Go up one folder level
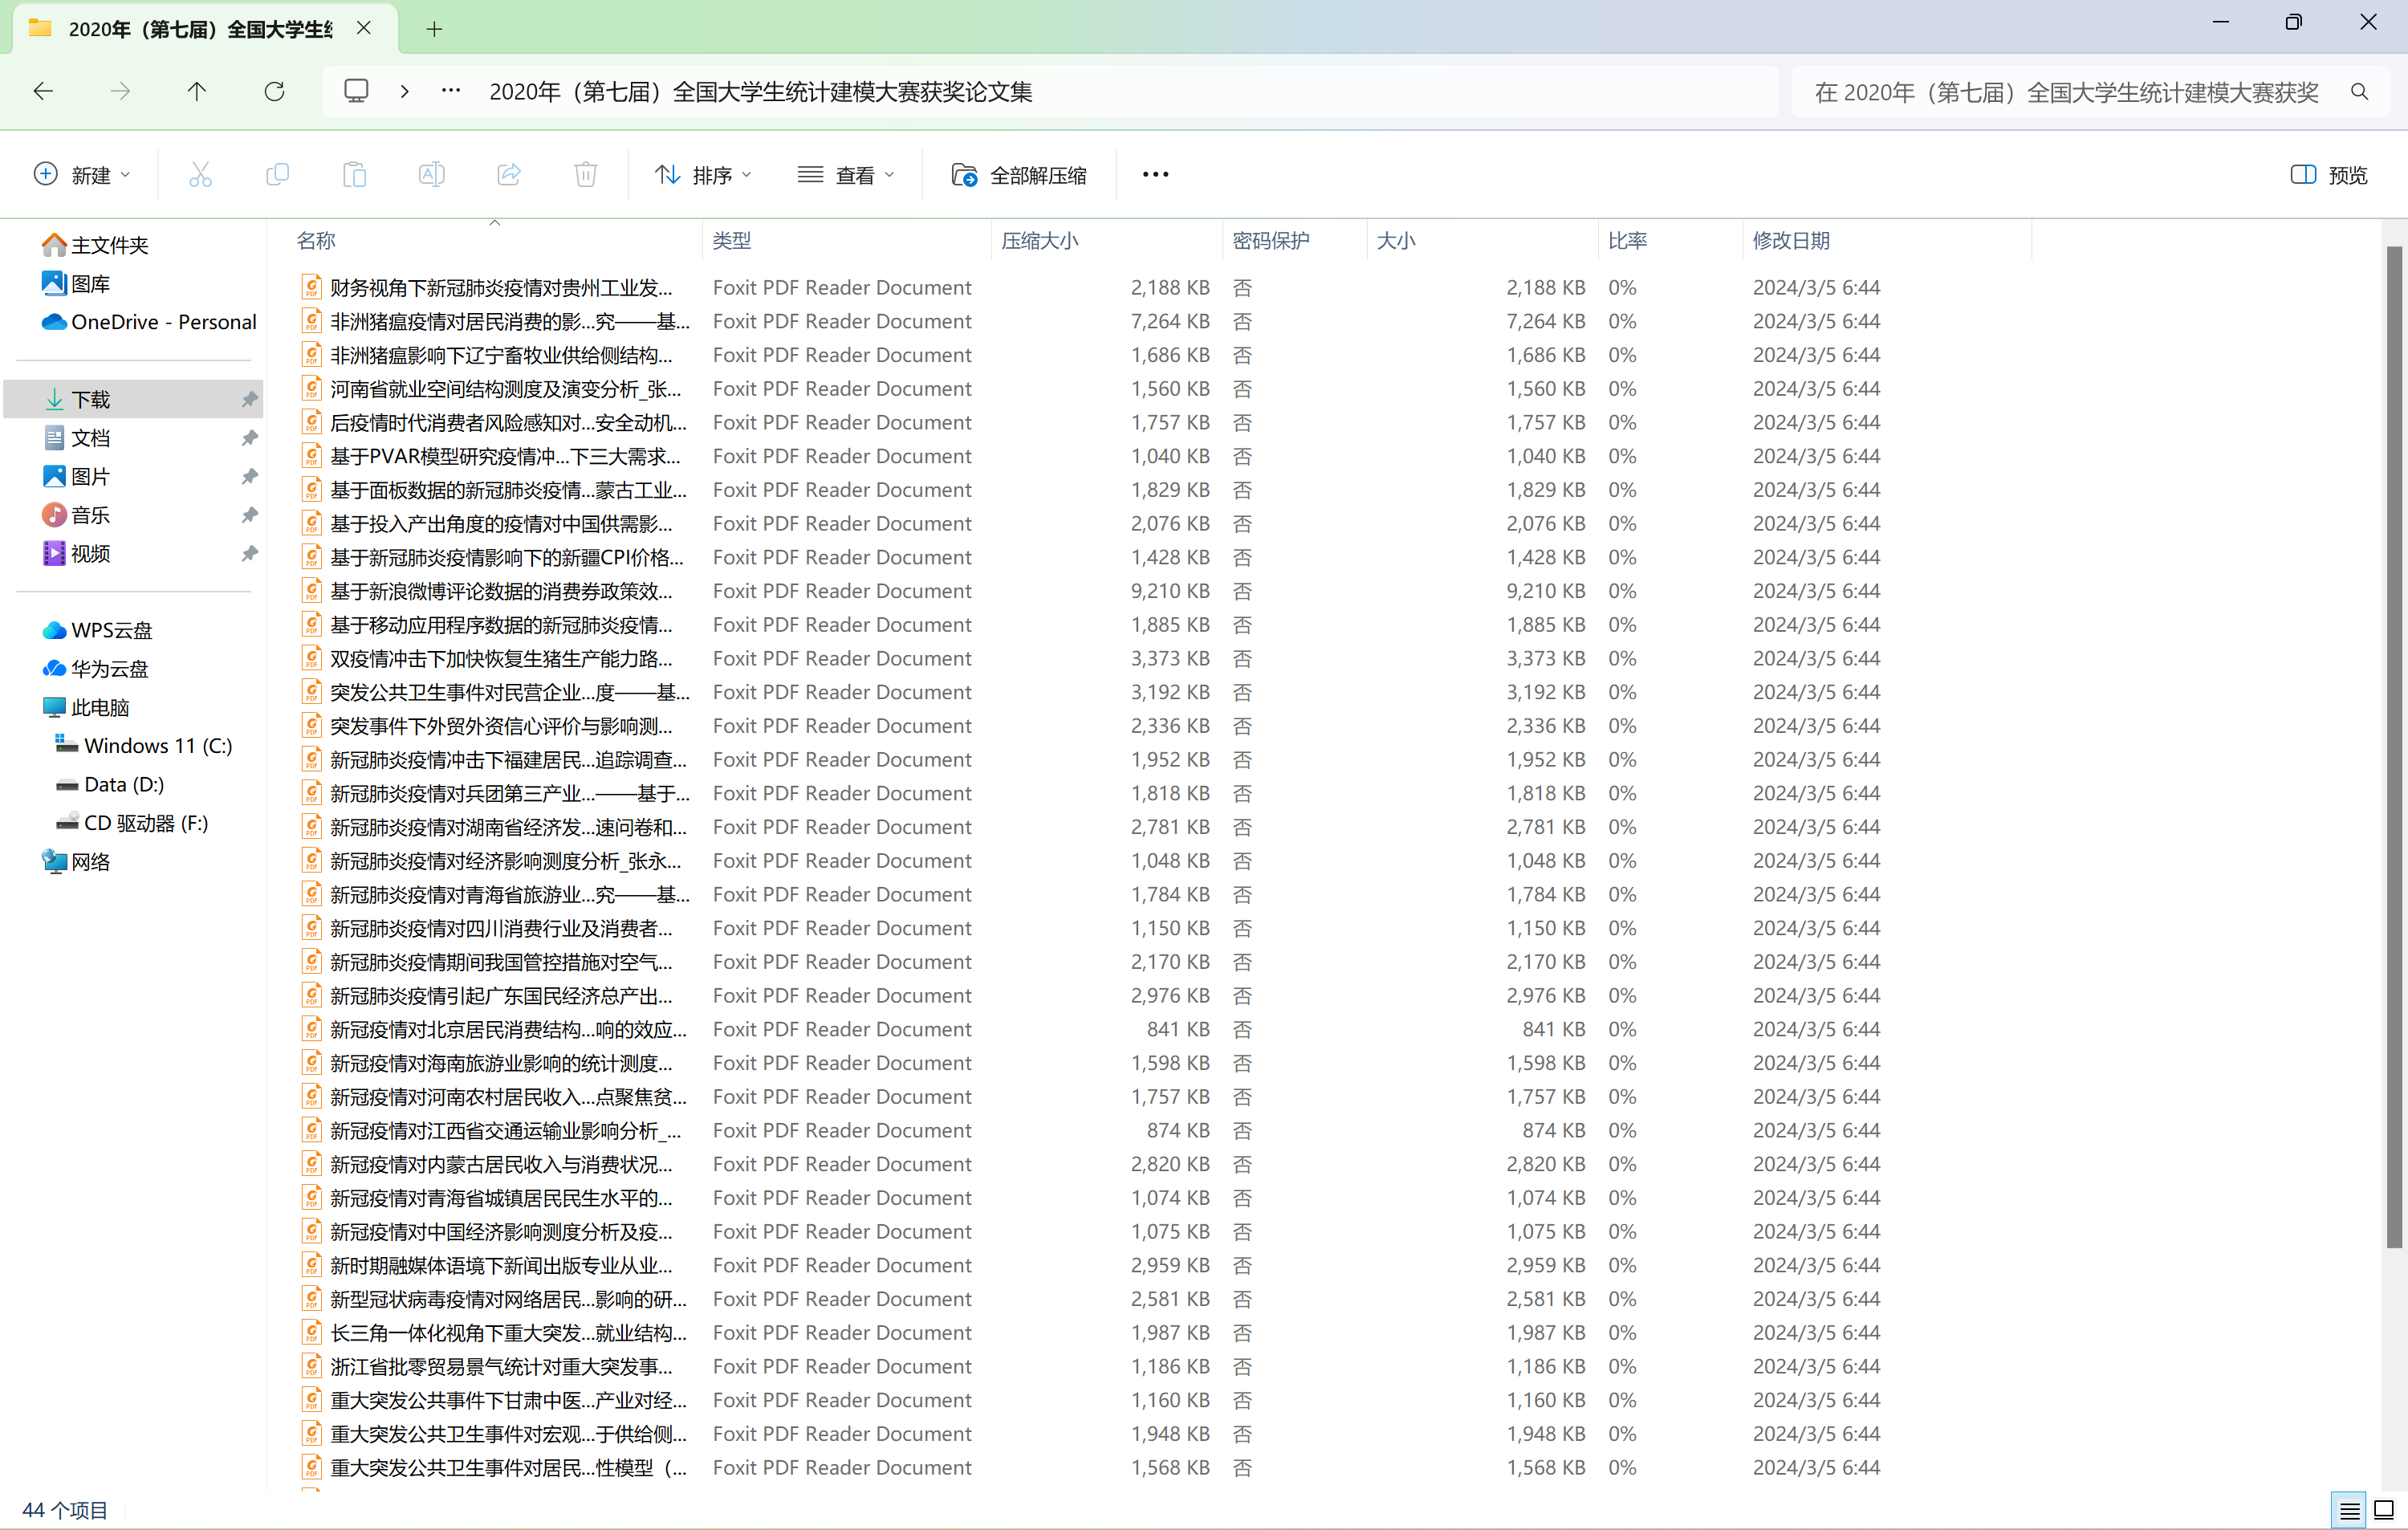The width and height of the screenshot is (2408, 1530). [197, 92]
